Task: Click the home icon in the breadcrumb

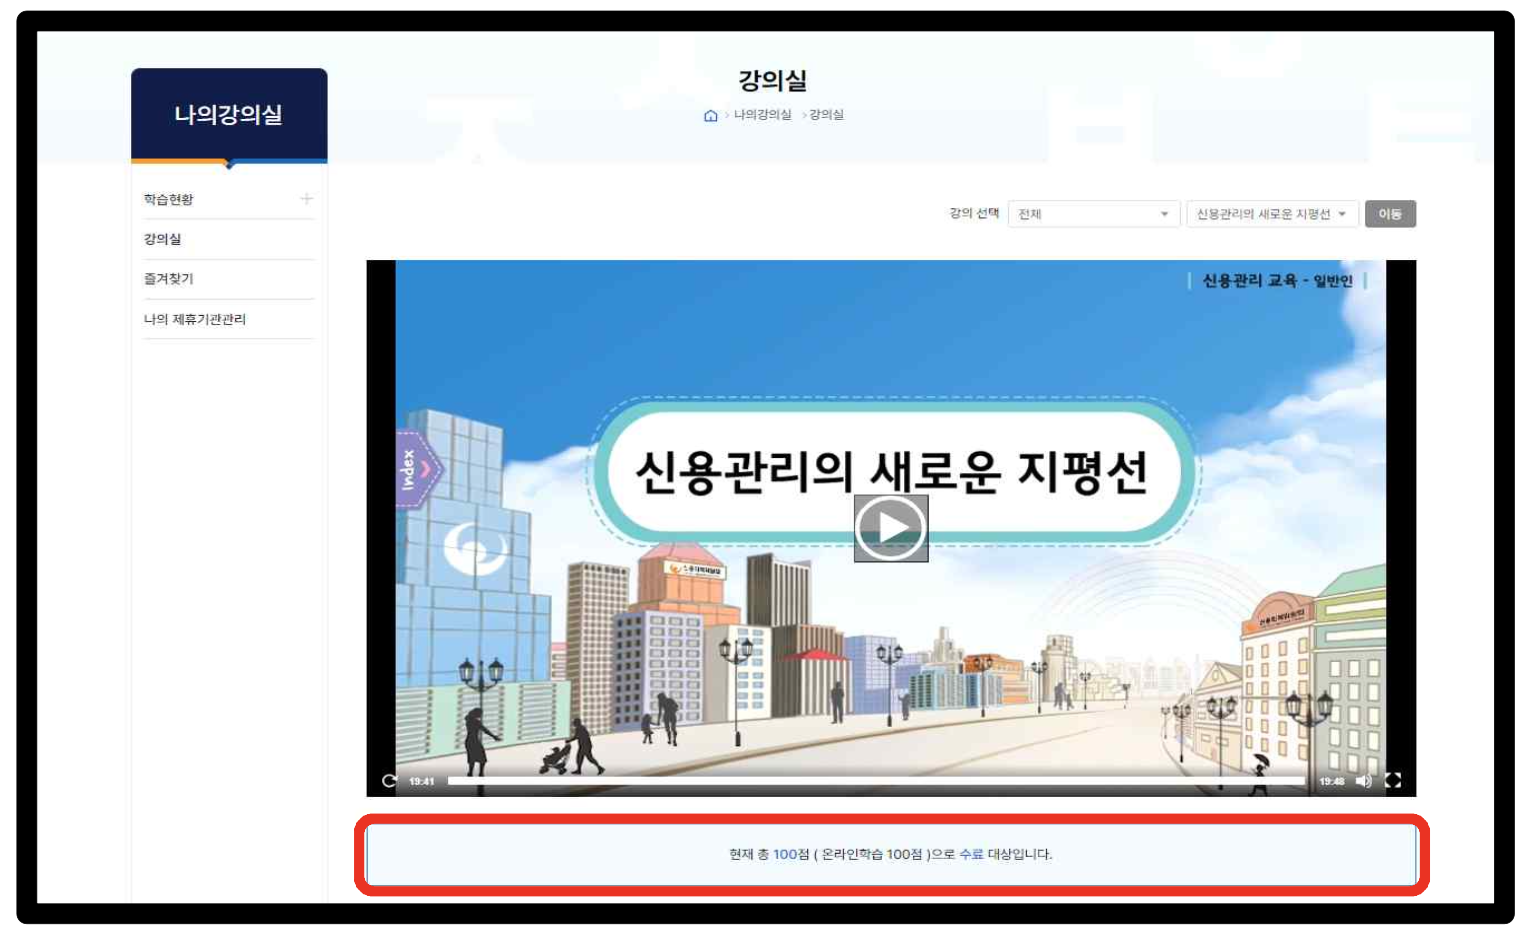Action: coord(710,115)
